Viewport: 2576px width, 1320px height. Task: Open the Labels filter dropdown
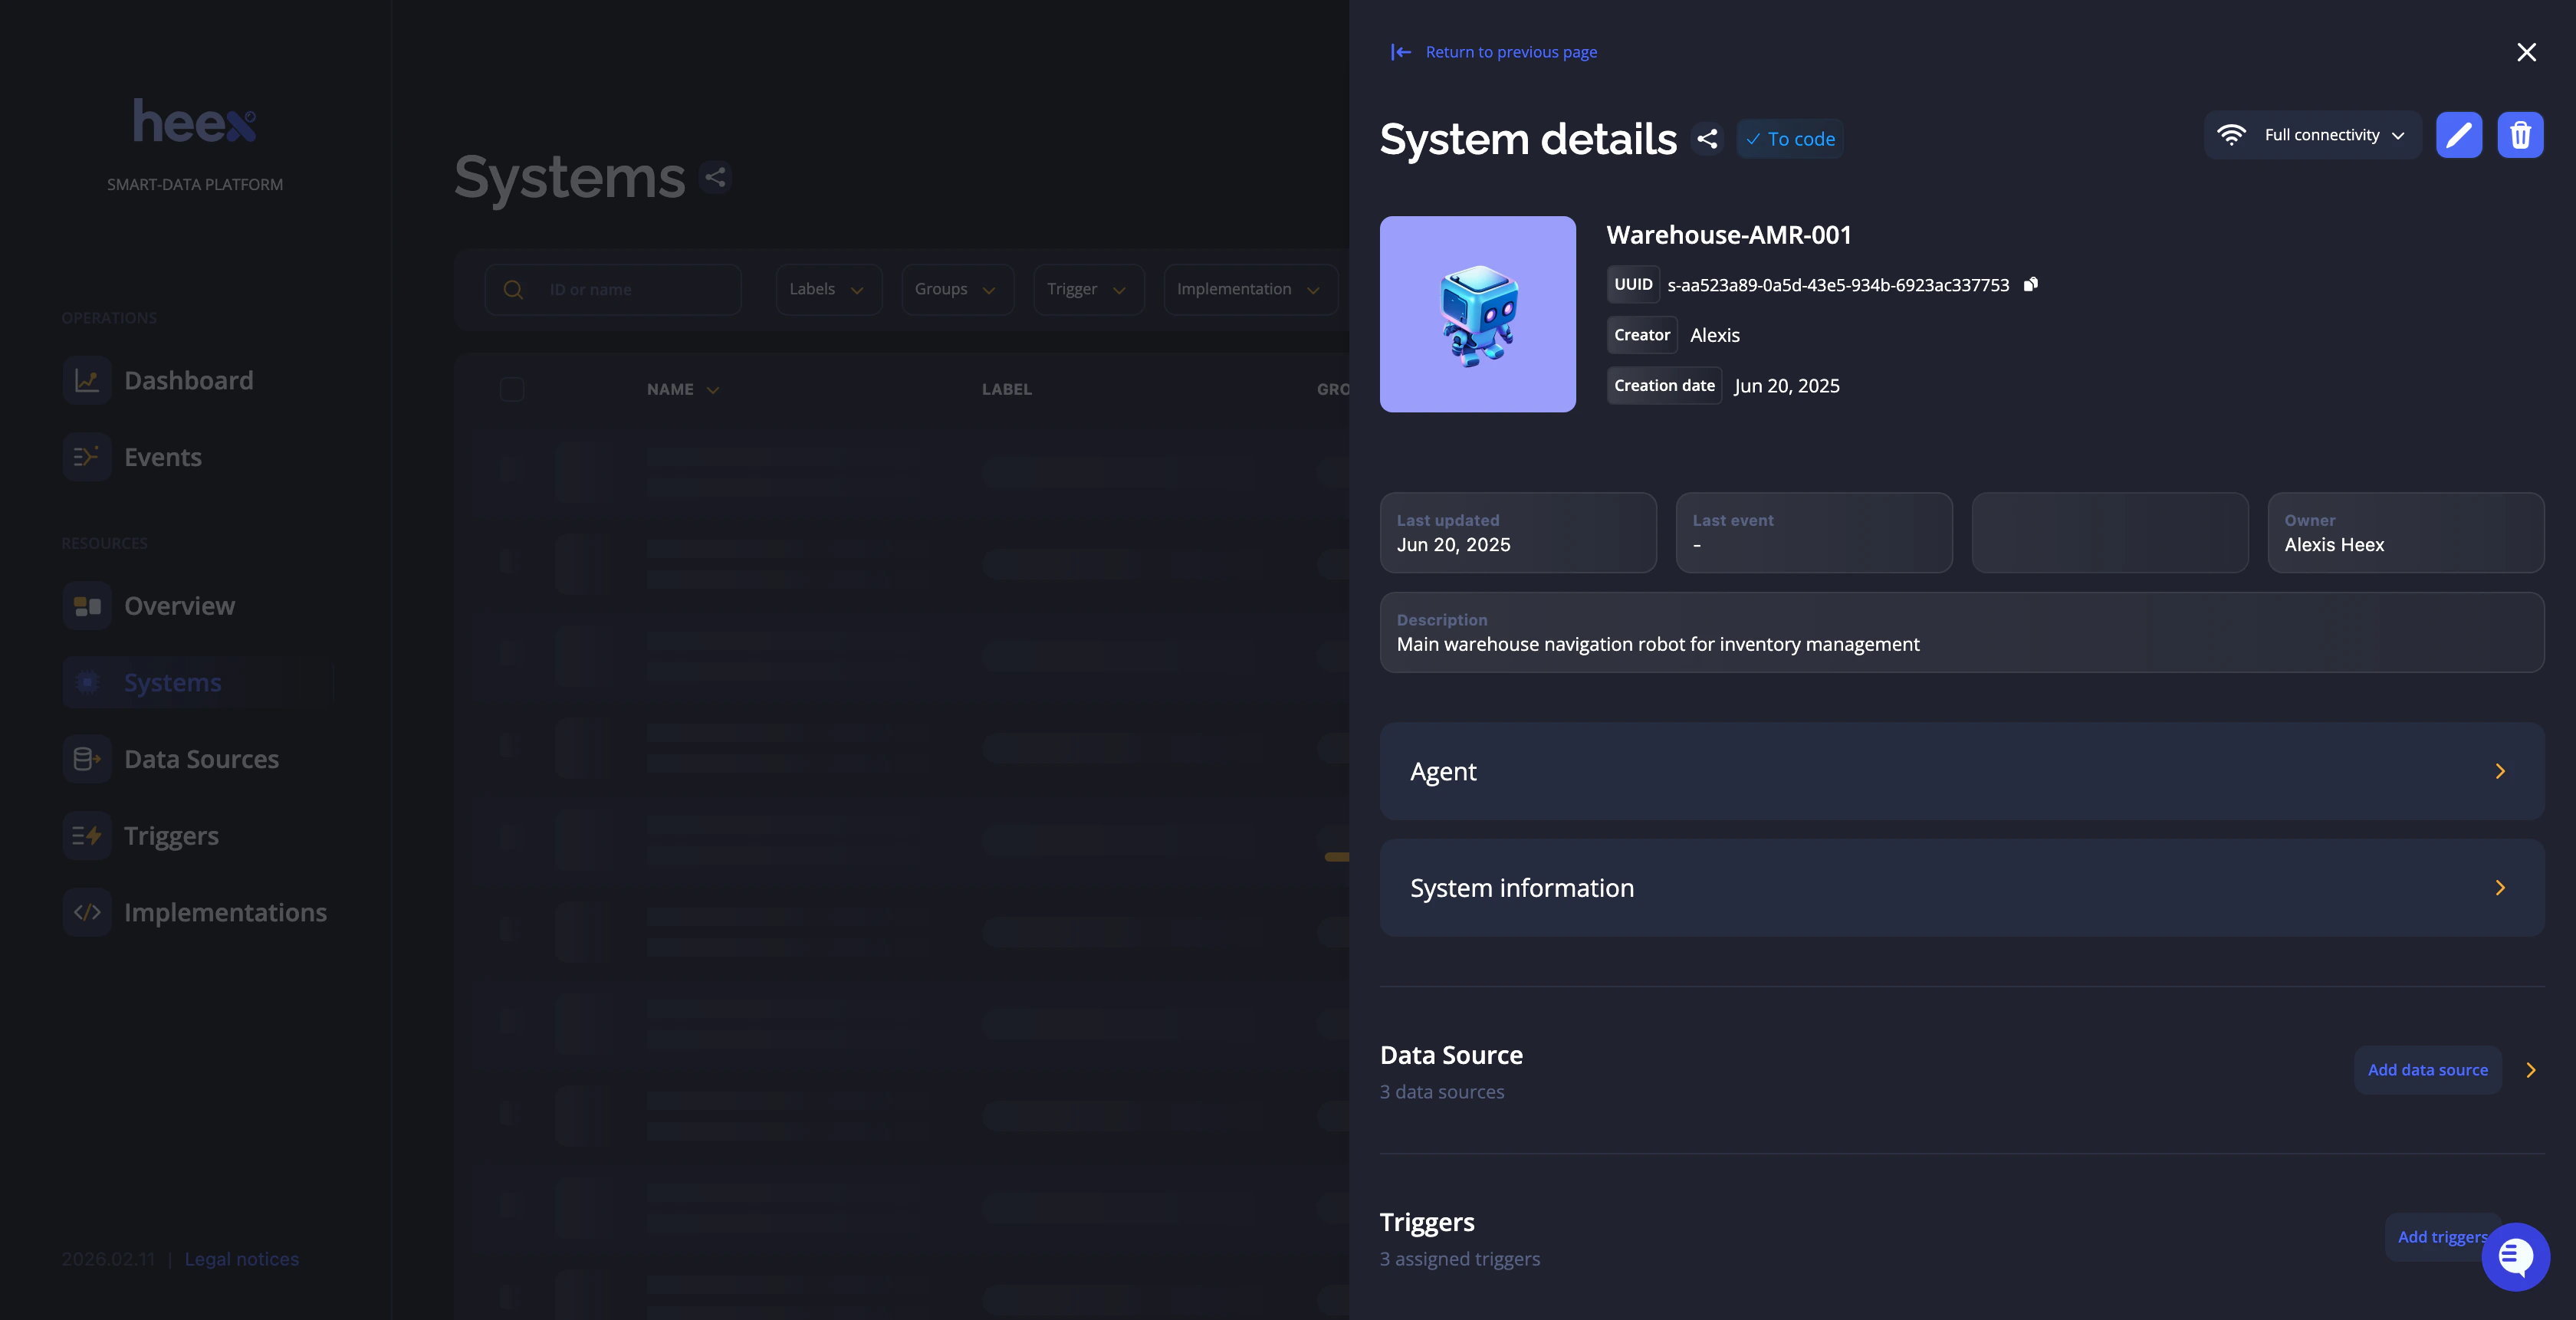[828, 289]
